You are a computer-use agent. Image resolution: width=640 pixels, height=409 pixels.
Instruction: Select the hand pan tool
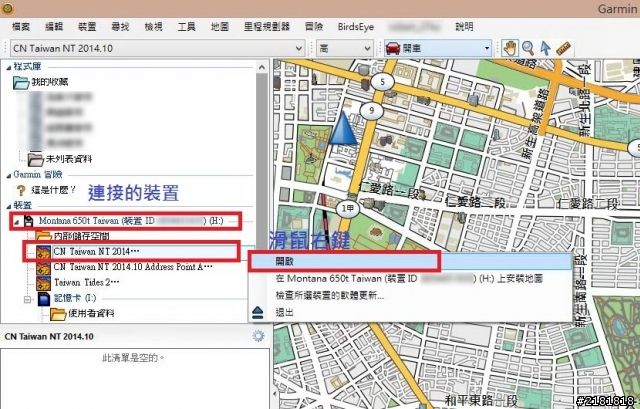[x=509, y=48]
